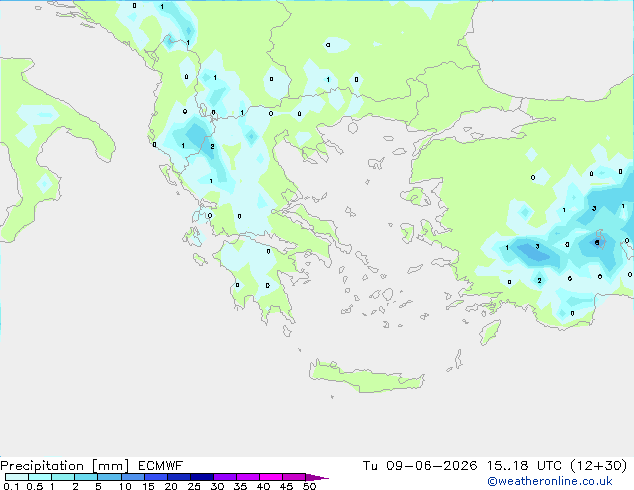Screen dimensions: 634x490
Task: Click the date 'Tu 09-06-2026' text
Action: [x=420, y=466]
